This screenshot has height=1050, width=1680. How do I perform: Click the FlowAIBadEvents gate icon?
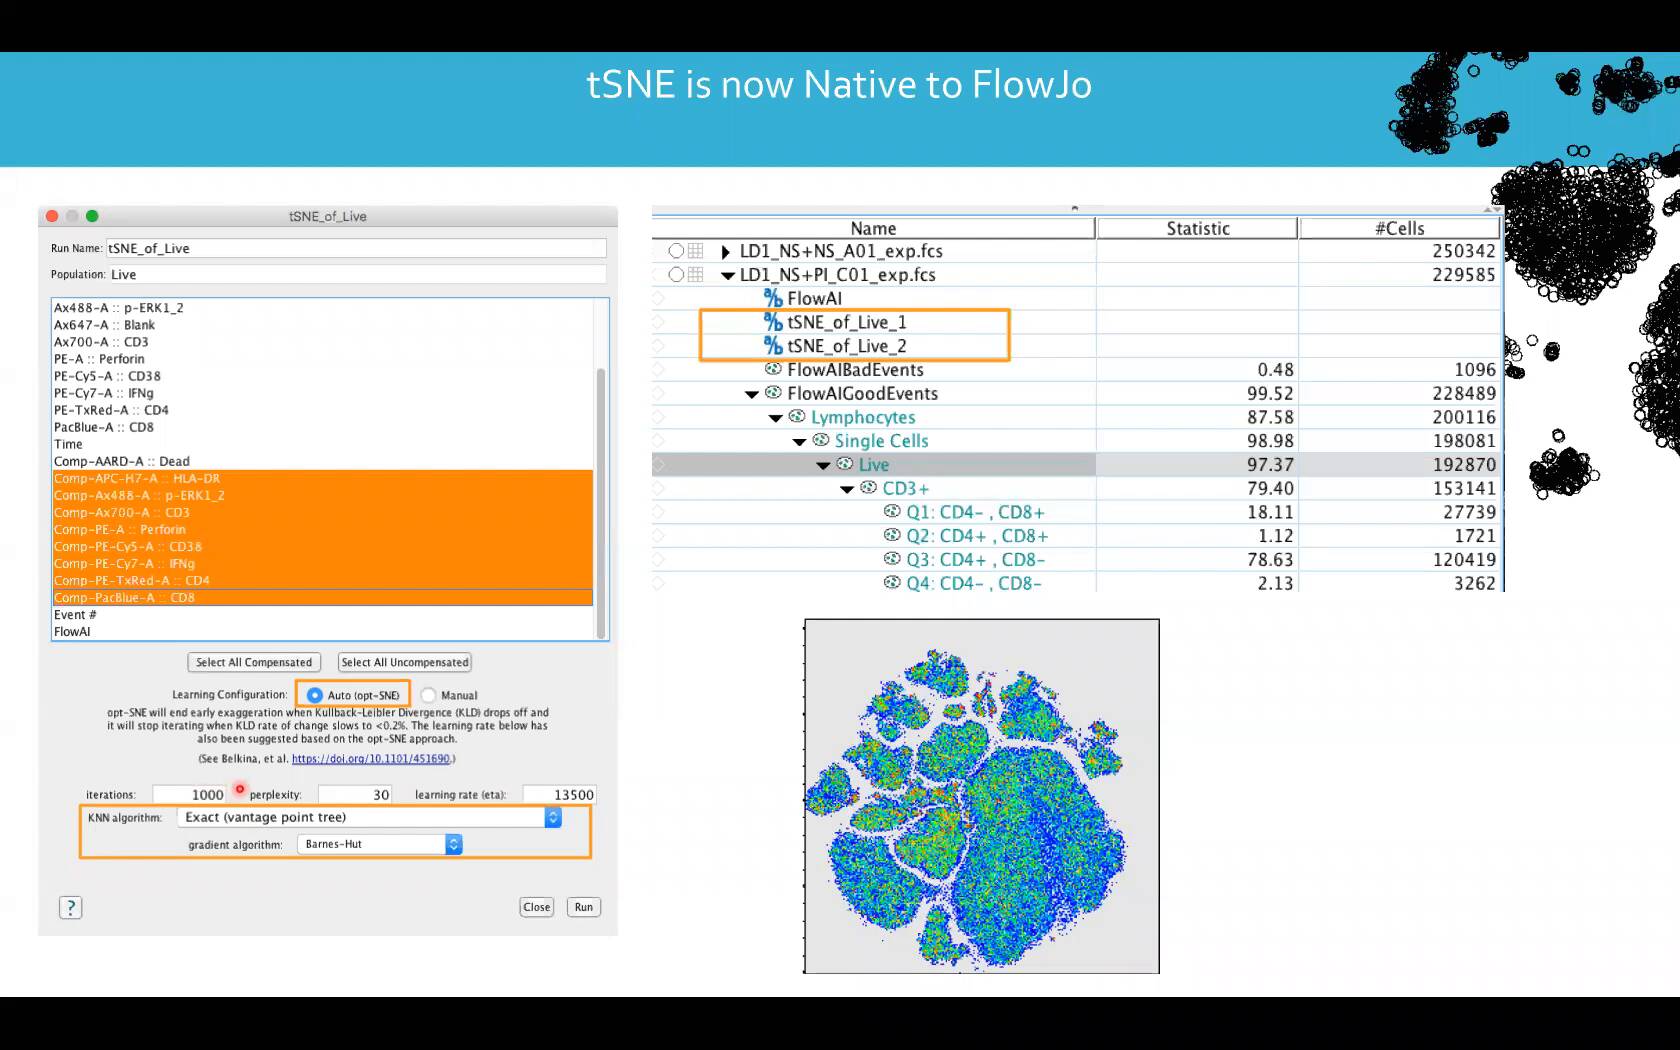point(773,369)
